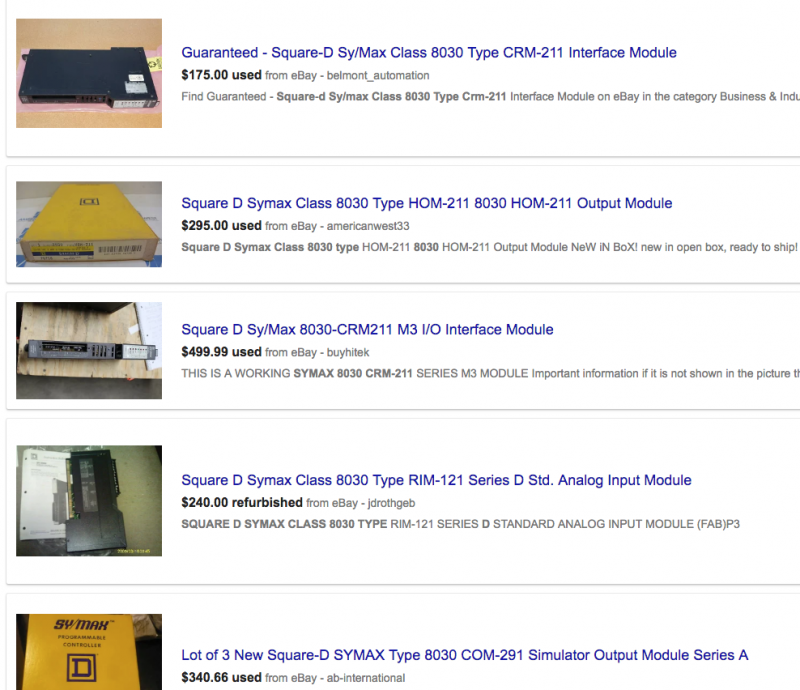Viewport: 800px width, 690px height.
Task: Open the Square D HOM-211 Output Module listing
Action: tap(427, 203)
